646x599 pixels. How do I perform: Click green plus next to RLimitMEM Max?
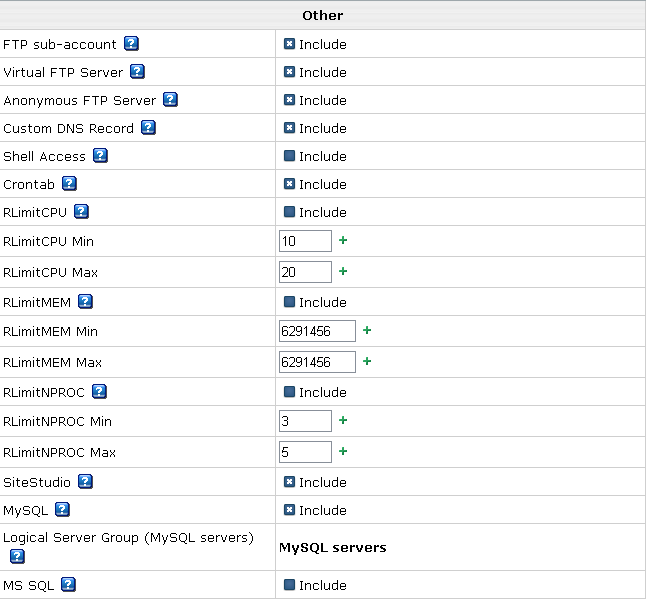pyautogui.click(x=367, y=361)
